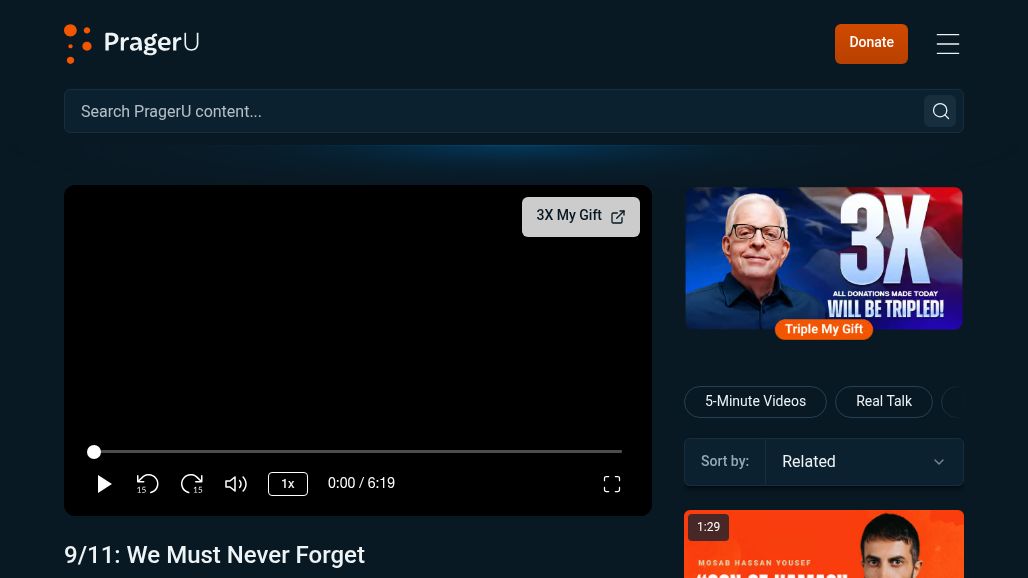Image resolution: width=1028 pixels, height=578 pixels.
Task: Select the Real Talk filter
Action: [x=884, y=401]
